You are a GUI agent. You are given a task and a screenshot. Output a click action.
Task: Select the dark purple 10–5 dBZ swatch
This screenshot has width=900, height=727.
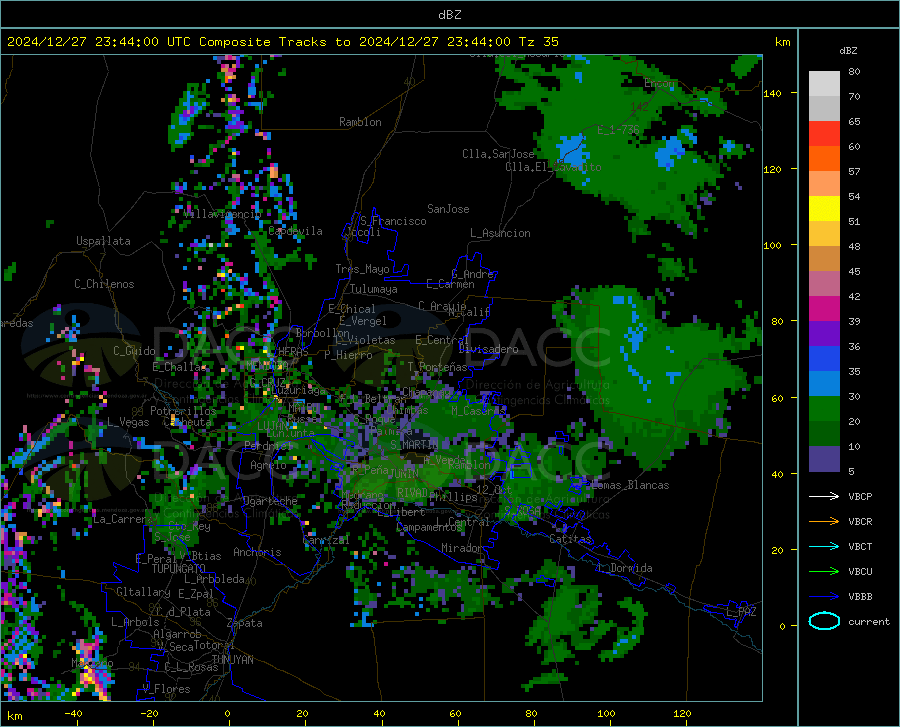pyautogui.click(x=824, y=459)
